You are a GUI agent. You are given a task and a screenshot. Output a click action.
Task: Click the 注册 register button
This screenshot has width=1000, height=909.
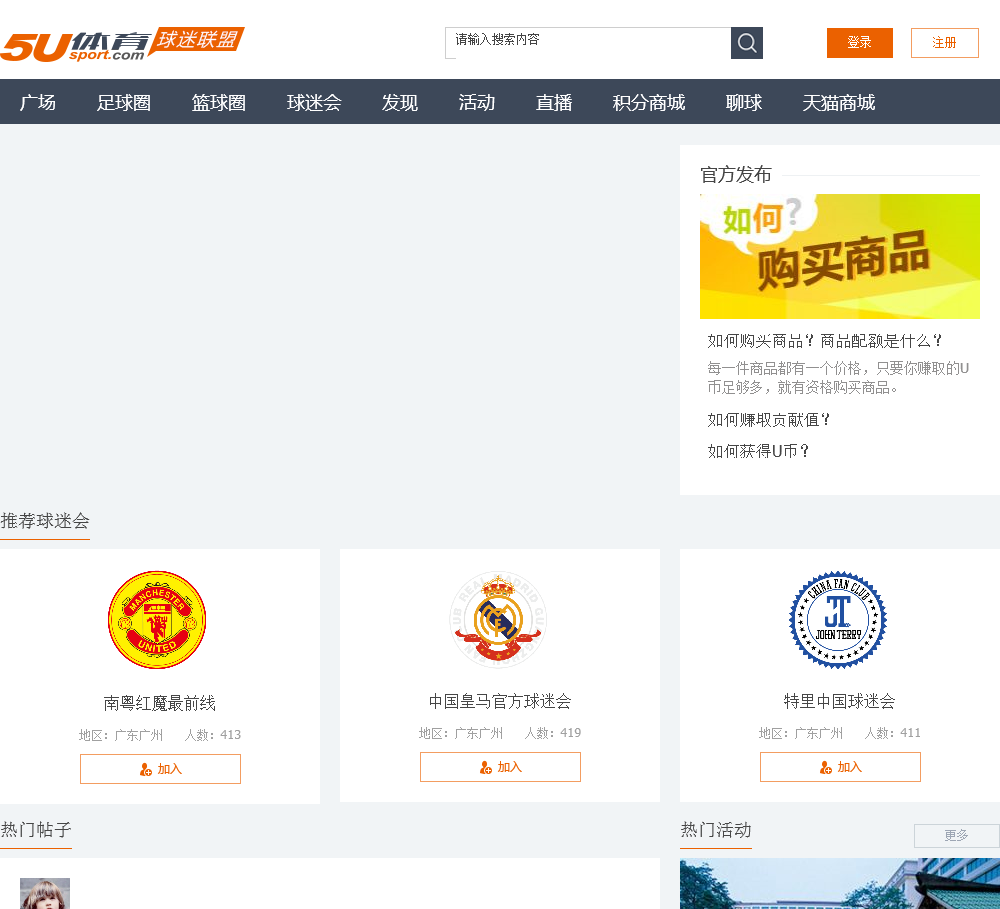tap(945, 43)
